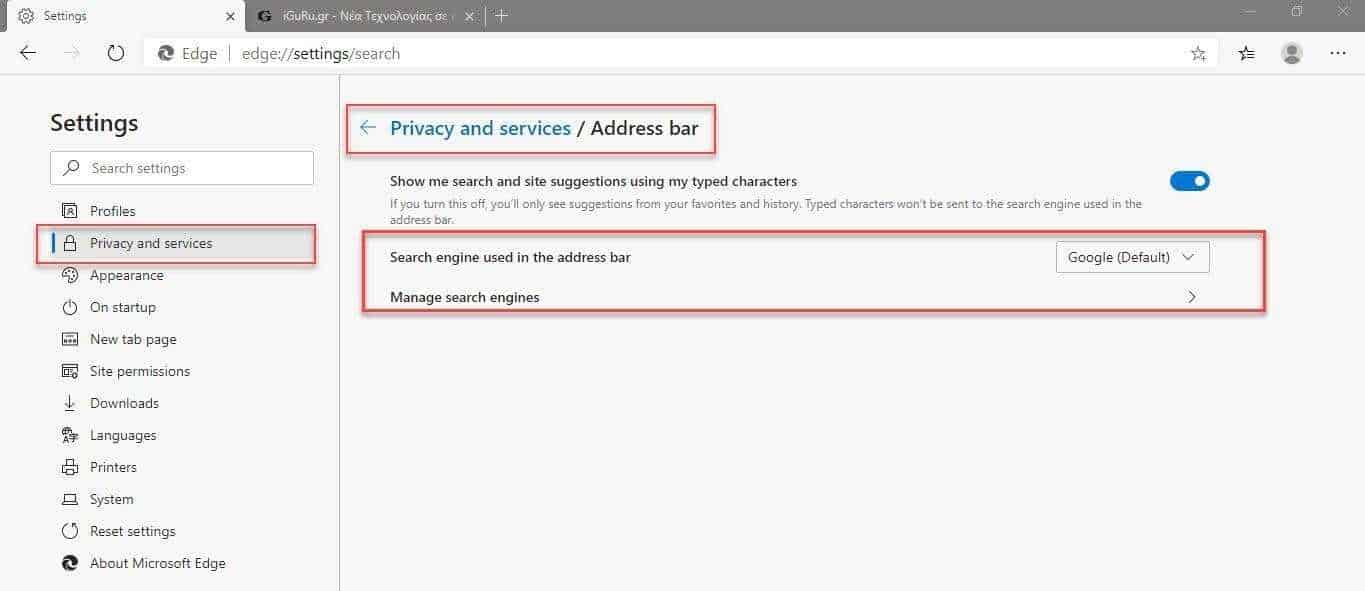
Task: Open the Downloads settings section
Action: (x=124, y=403)
